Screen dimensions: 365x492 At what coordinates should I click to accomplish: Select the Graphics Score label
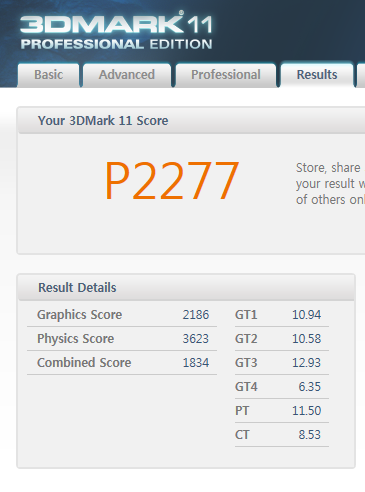click(79, 315)
